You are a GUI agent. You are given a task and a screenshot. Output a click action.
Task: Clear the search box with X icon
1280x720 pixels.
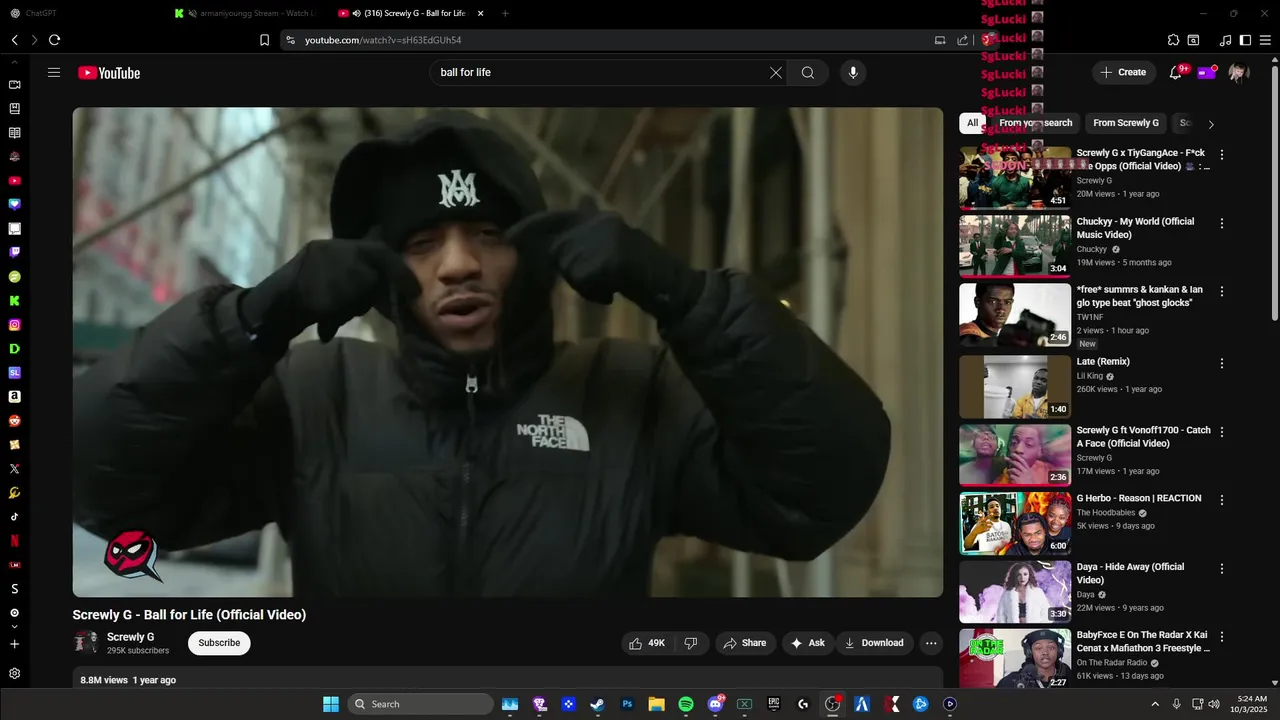(775, 72)
